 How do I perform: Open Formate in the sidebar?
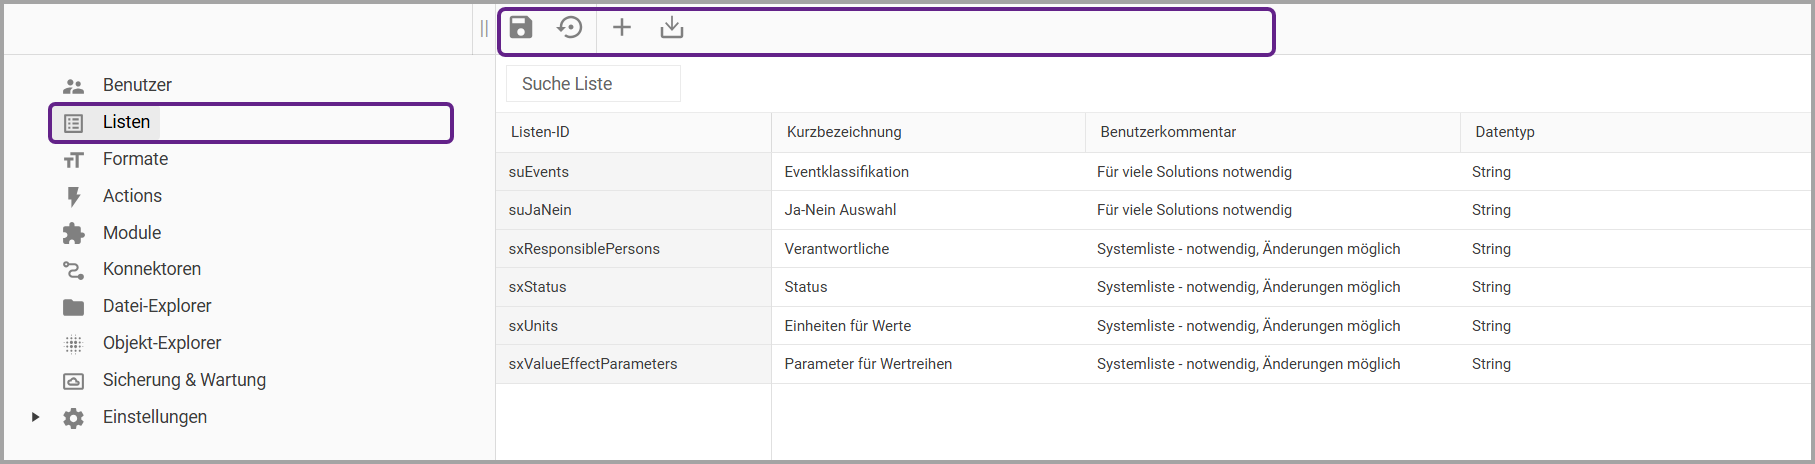[x=135, y=159]
